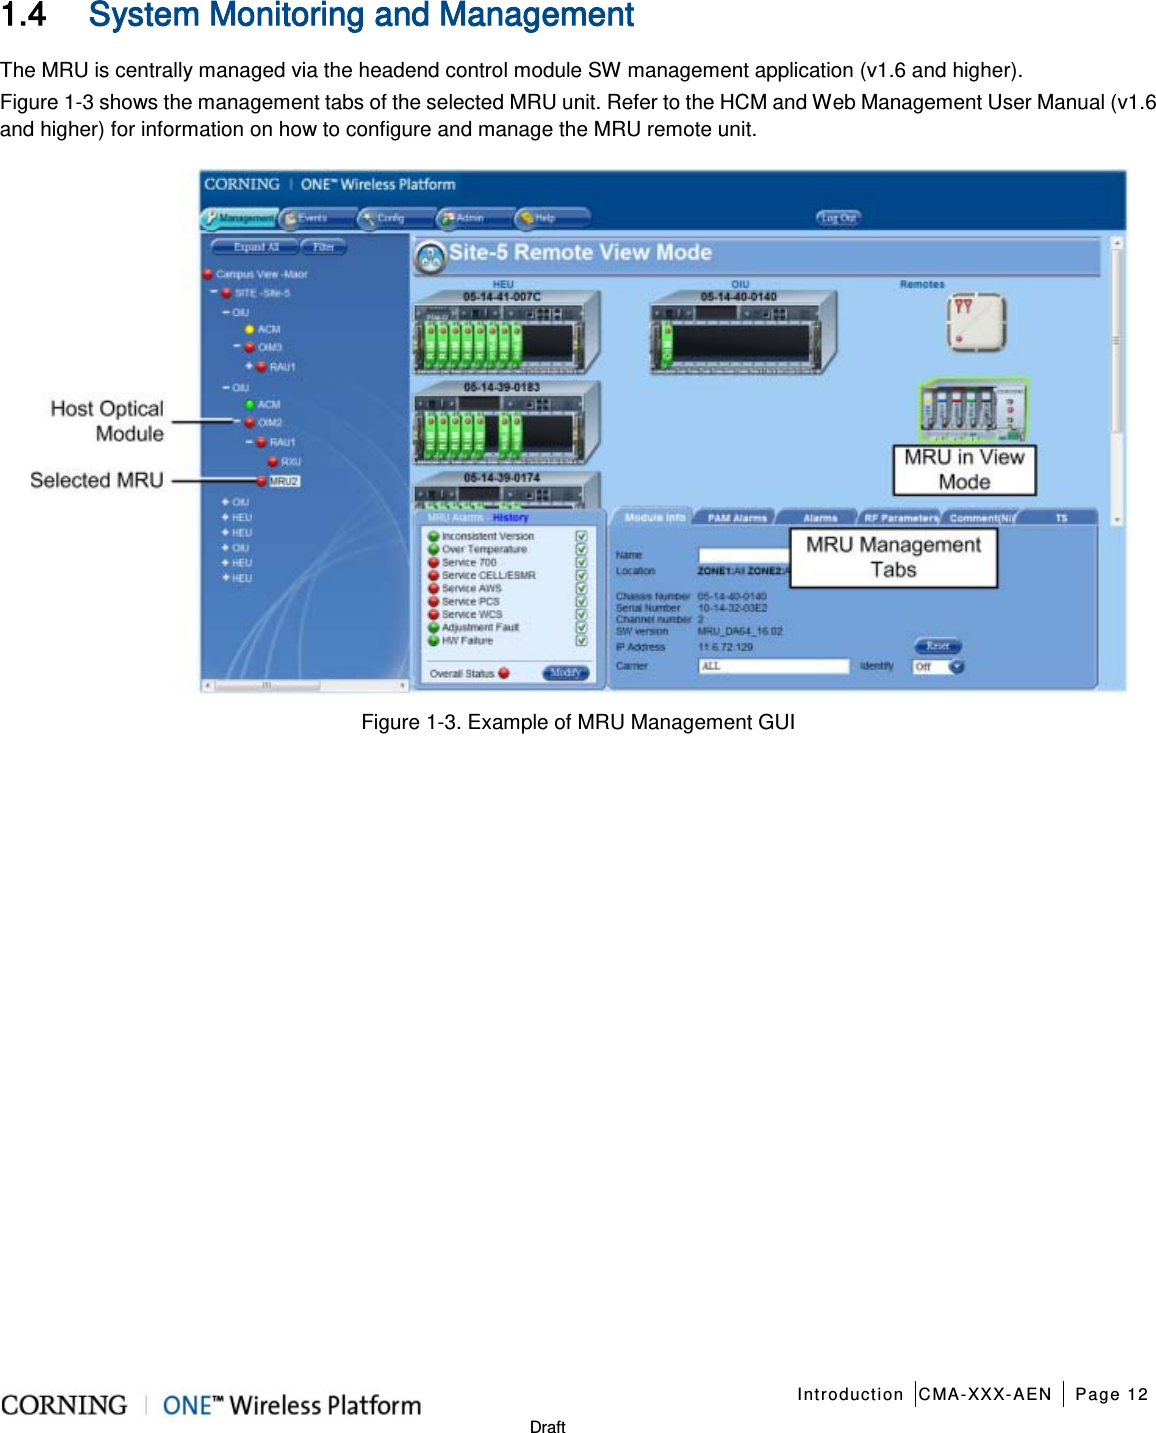Click the Expand All button
The image size is (1156, 1433).
tap(256, 246)
